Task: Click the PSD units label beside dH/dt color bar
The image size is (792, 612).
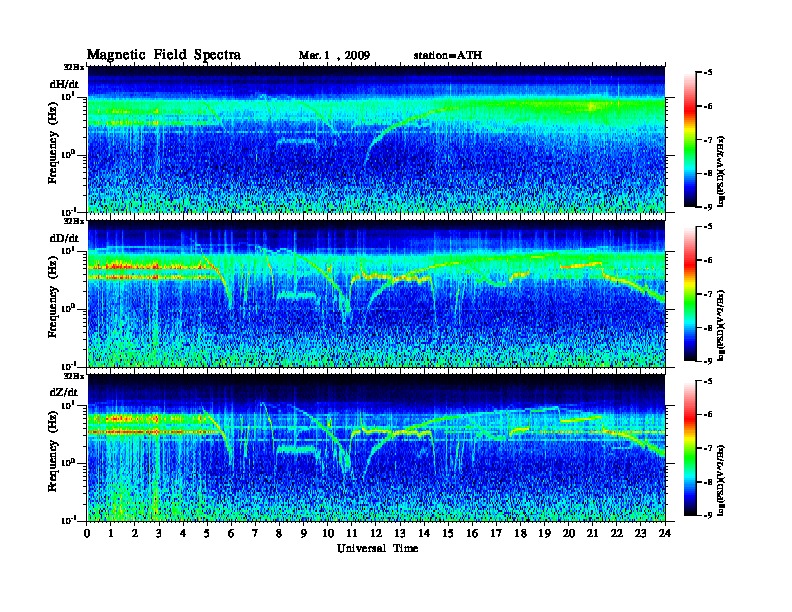Action: pos(721,171)
